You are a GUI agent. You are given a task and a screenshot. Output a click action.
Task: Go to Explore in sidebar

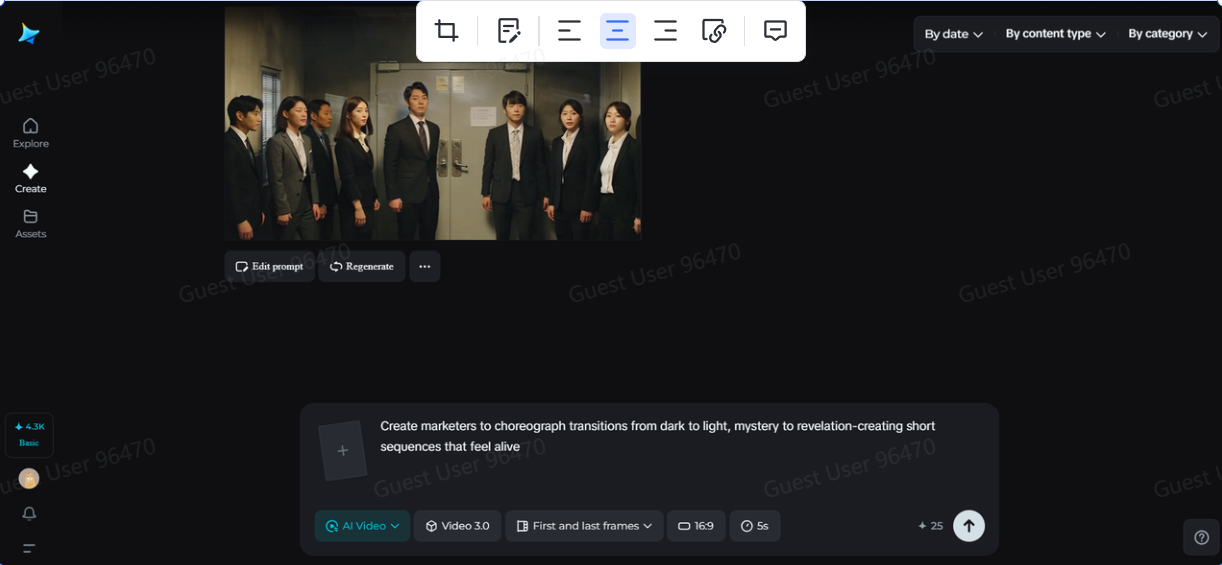[30, 132]
